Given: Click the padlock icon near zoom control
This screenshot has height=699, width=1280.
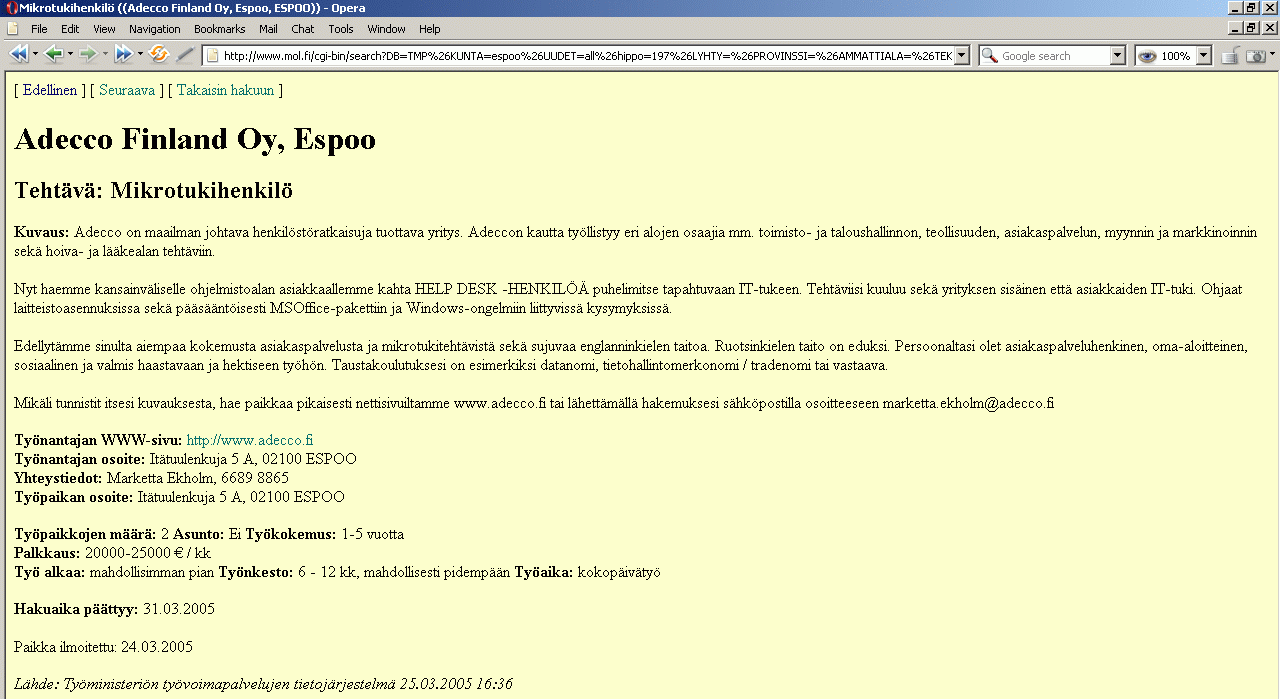Looking at the screenshot, I should 1230,56.
